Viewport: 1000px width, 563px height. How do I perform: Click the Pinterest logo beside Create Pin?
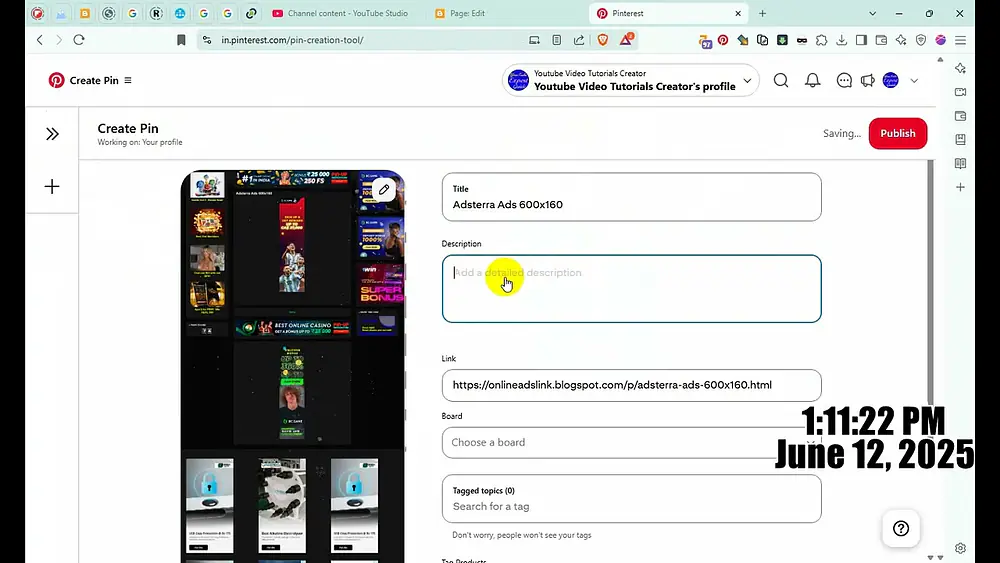pos(56,80)
